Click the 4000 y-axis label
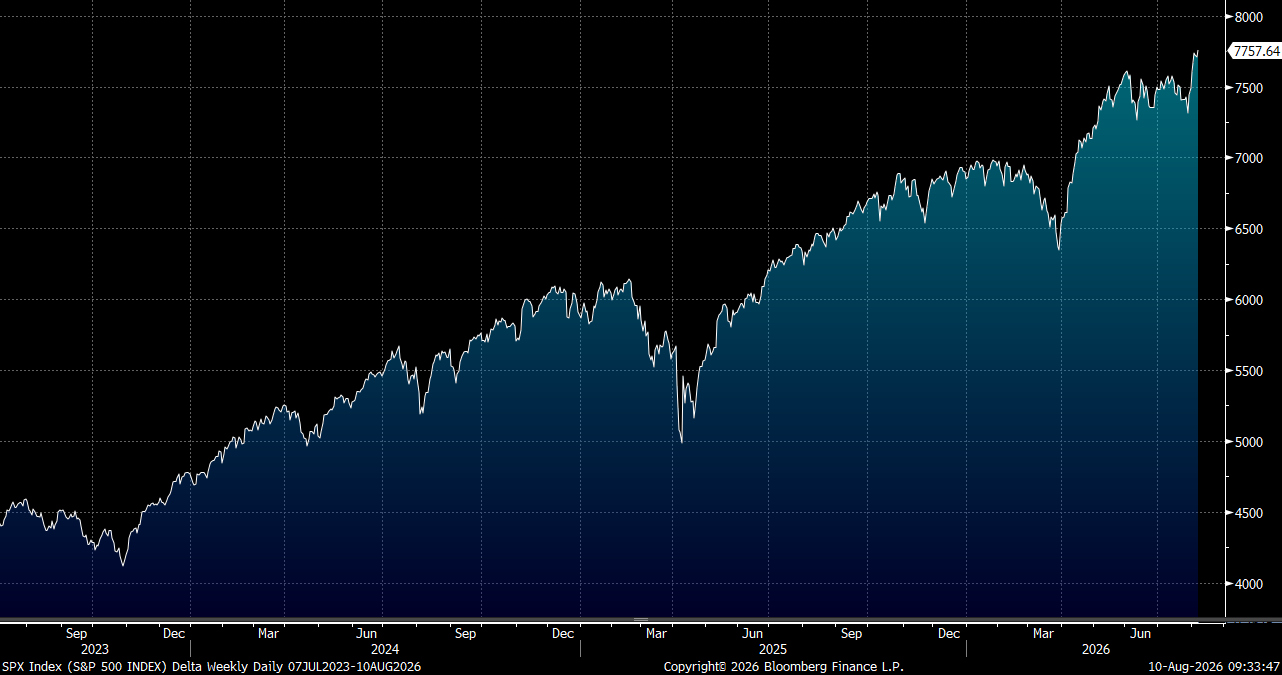Viewport: 1282px width, 675px height. tap(1248, 584)
